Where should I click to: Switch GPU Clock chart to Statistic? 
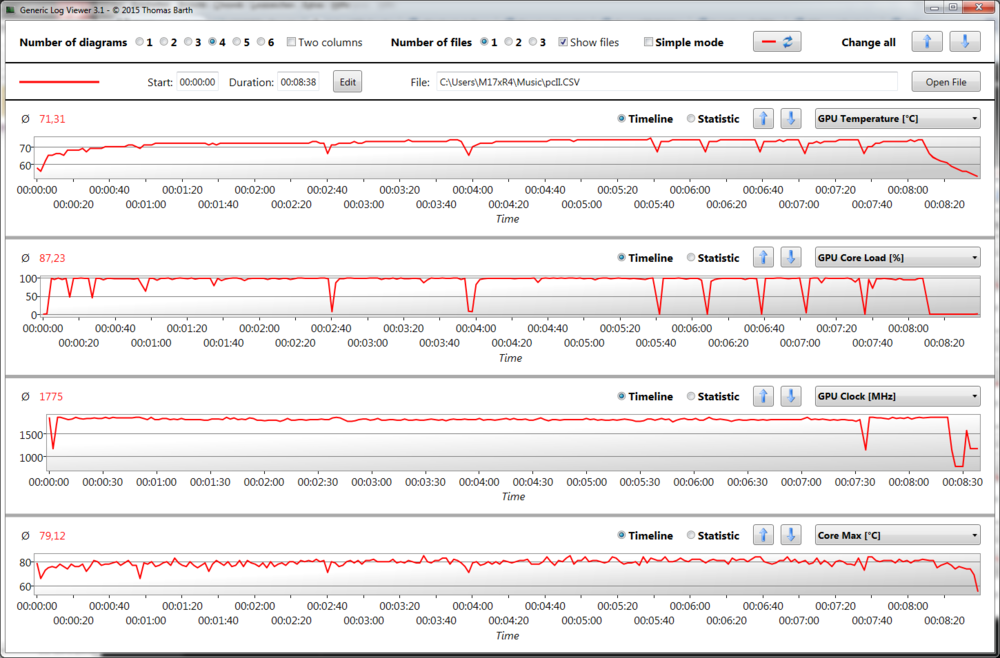click(x=692, y=397)
